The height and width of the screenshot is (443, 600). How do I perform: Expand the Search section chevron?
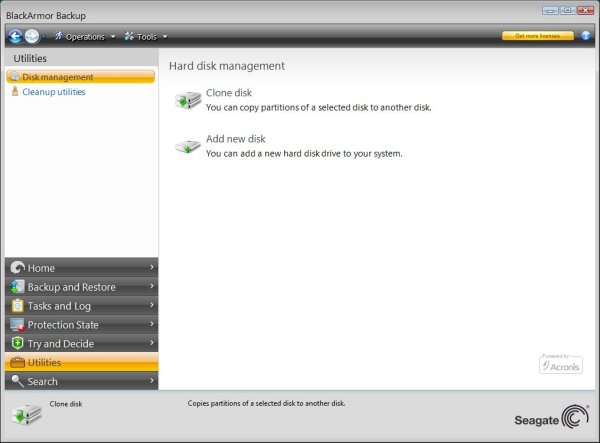coord(152,381)
